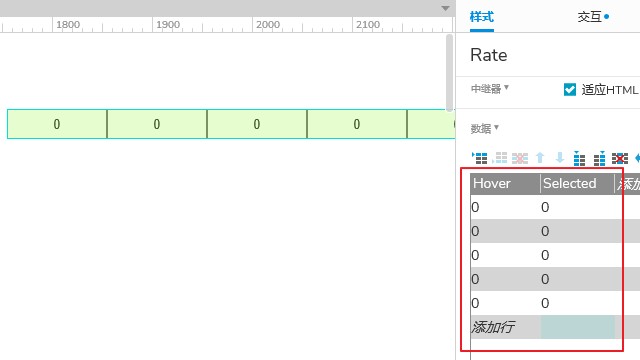
Task: Click the insert column right icon
Action: click(599, 158)
